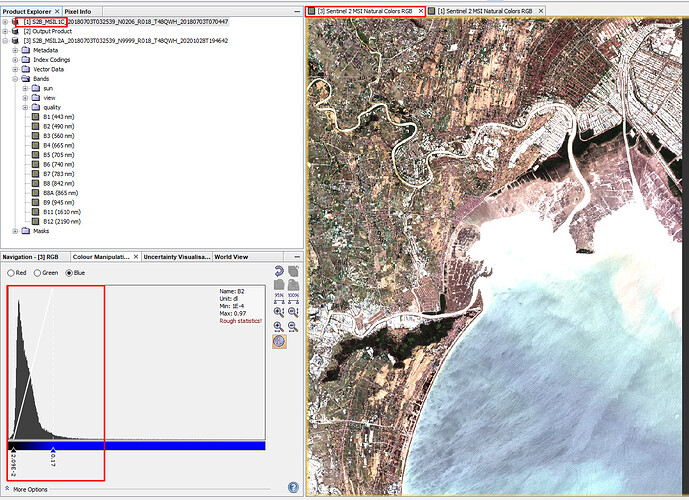
Task: Zoom in vertically on the histogram
Action: 279,312
